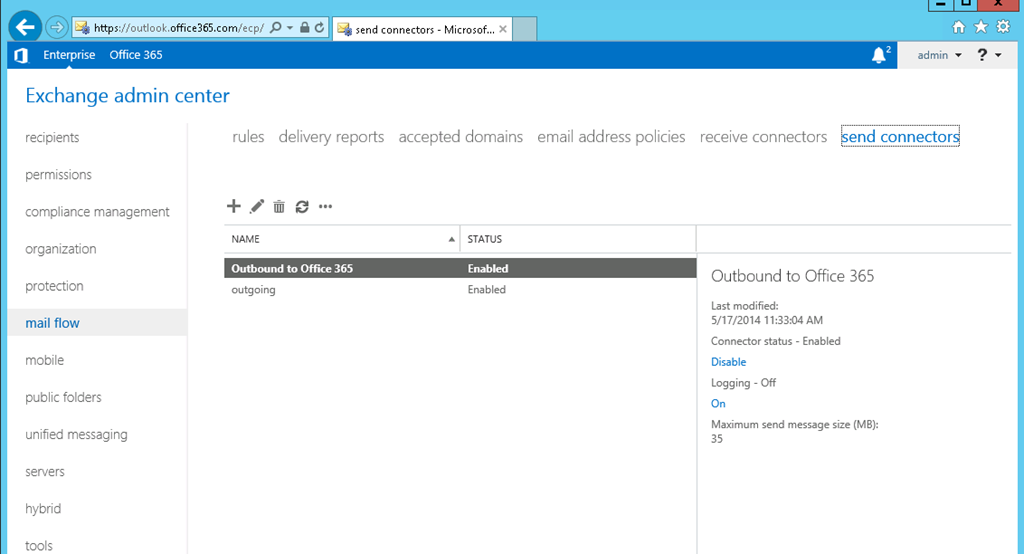Click the Exchange admin center title
This screenshot has width=1024, height=554.
coord(127,95)
